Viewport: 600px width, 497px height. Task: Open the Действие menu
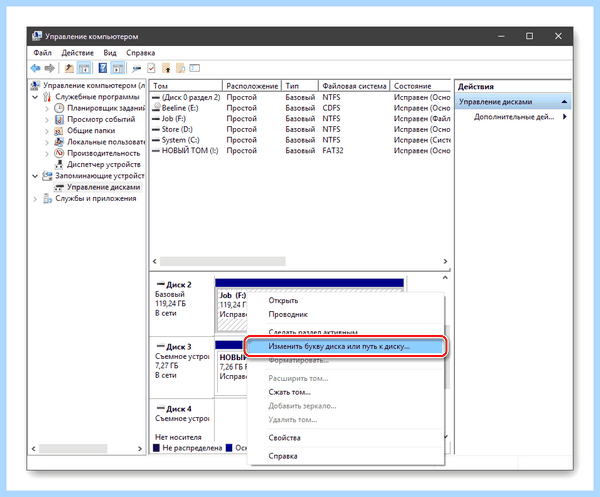78,53
